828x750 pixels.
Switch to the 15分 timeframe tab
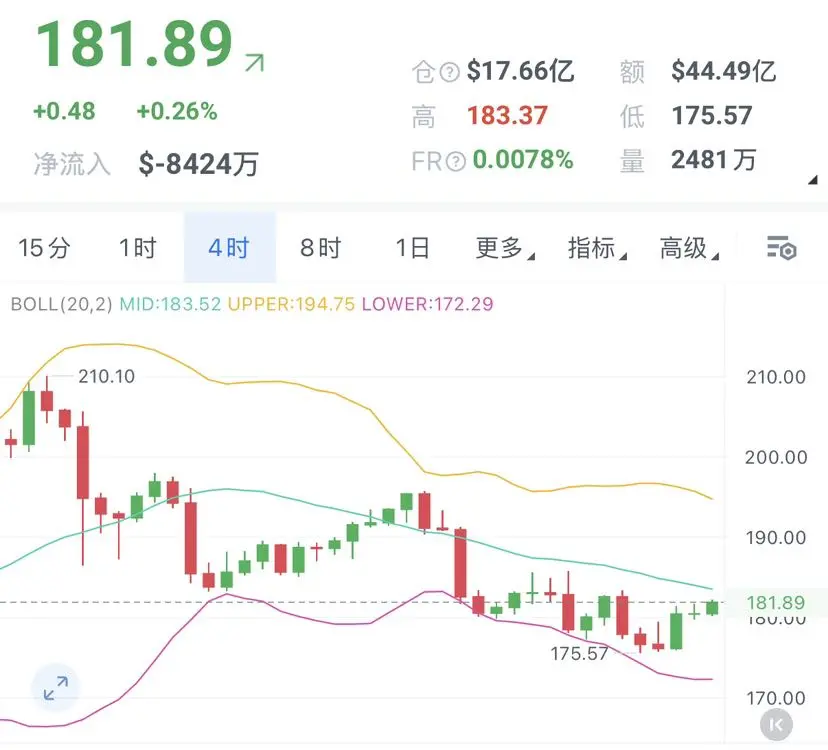pyautogui.click(x=44, y=248)
